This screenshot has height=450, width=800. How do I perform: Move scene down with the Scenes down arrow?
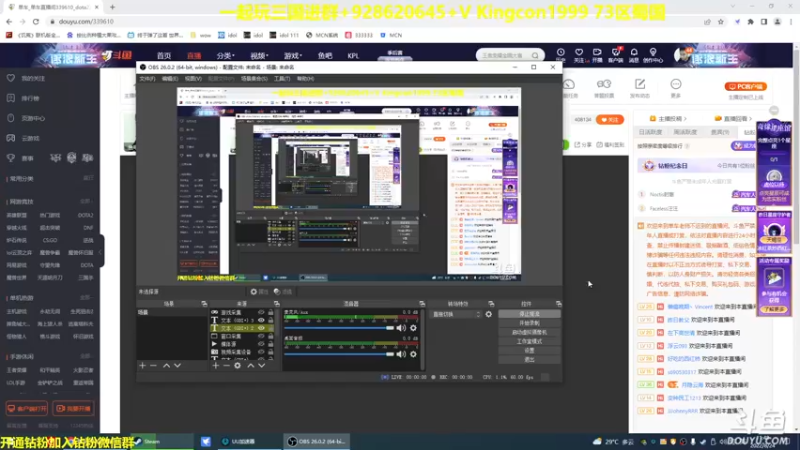[x=178, y=366]
